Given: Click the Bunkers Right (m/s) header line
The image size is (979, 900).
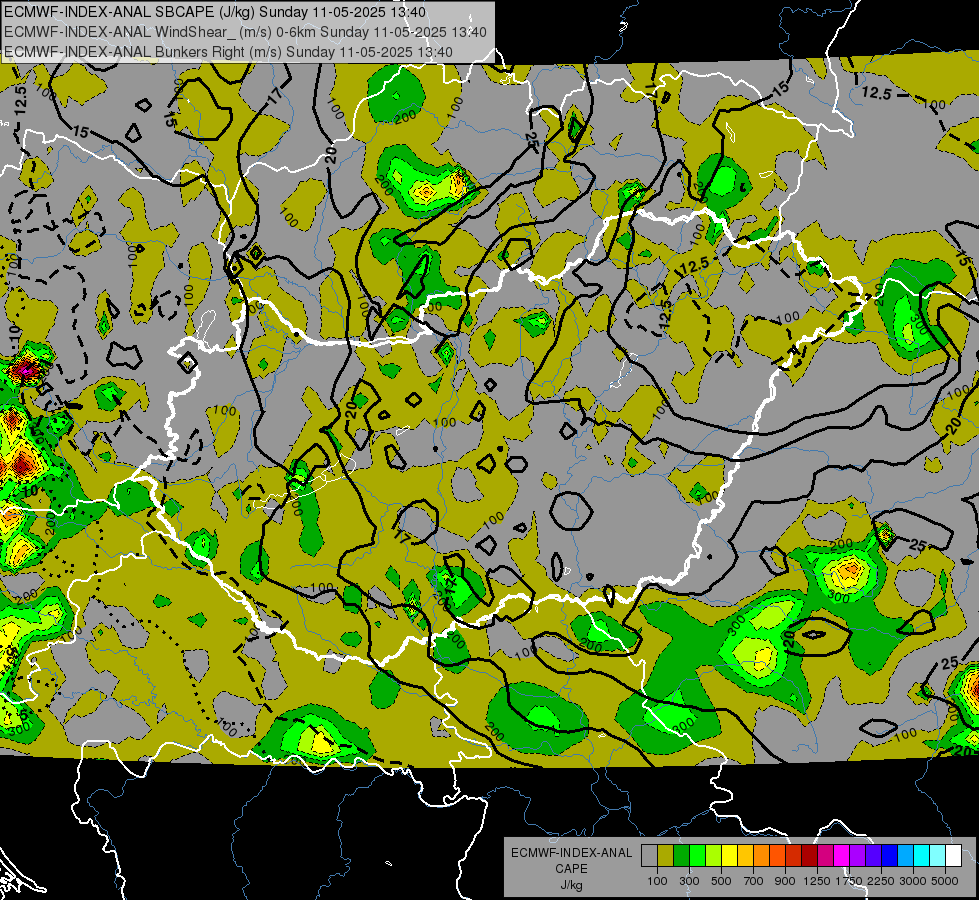Looking at the screenshot, I should (229, 52).
